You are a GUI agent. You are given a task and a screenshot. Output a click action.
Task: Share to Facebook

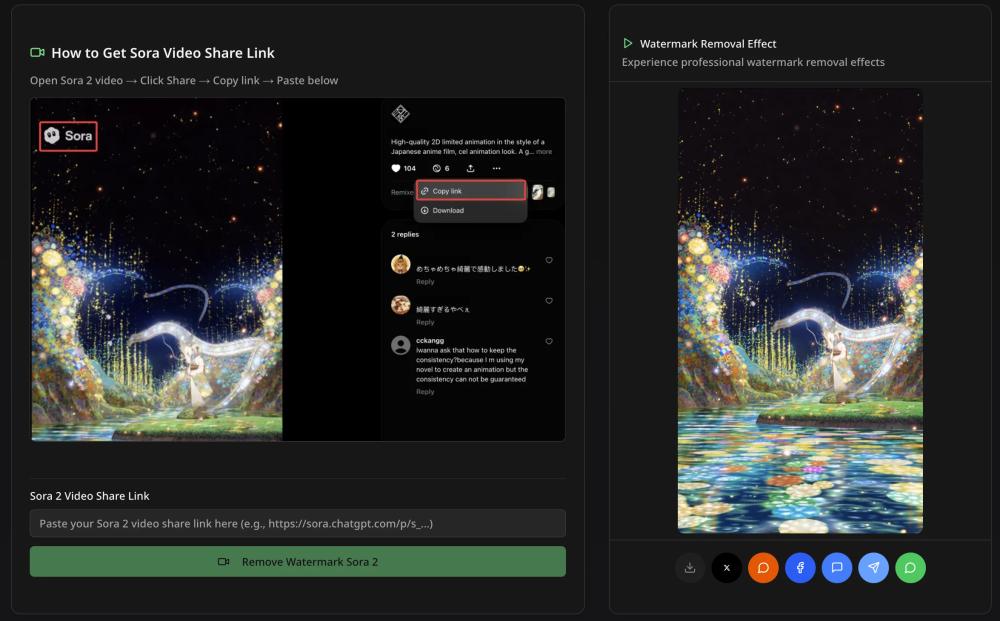pos(800,567)
